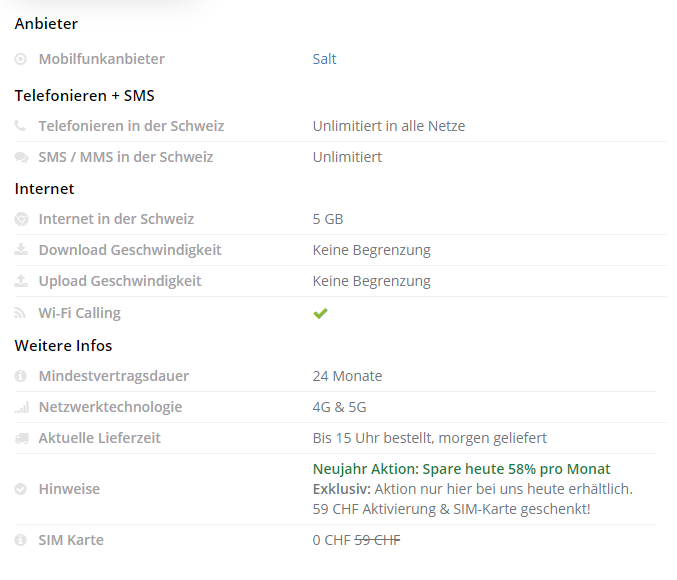
Task: Click the truck icon beside Aktuelle Lieferzeit
Action: tap(21, 438)
